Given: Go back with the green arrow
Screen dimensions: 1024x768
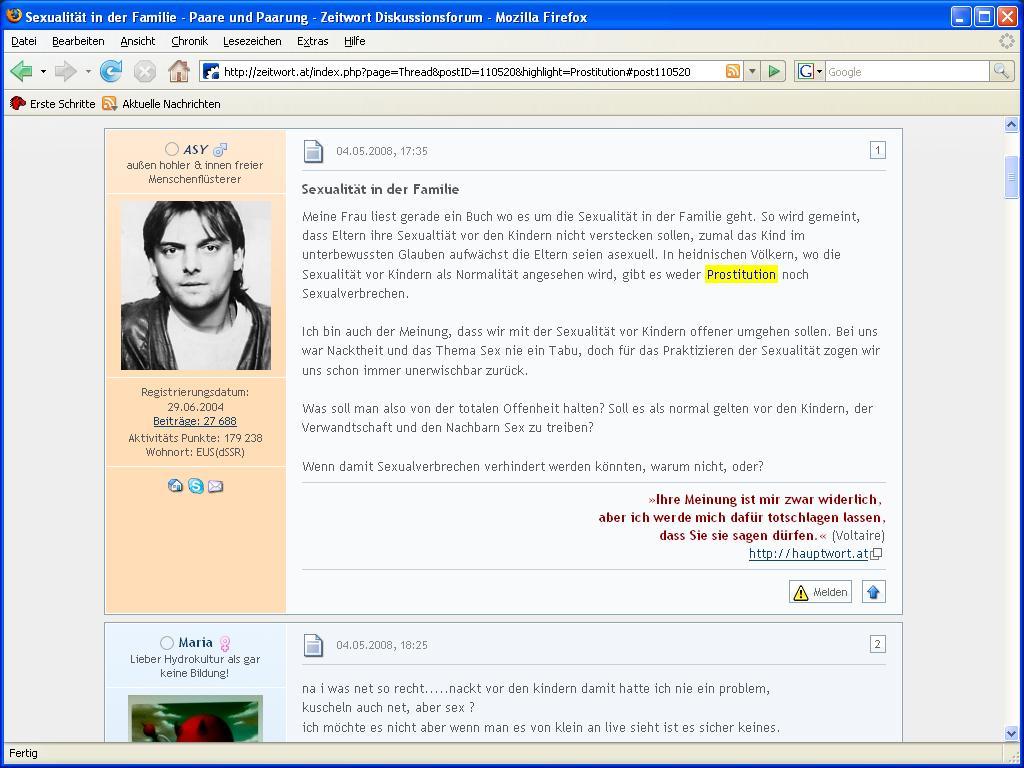Looking at the screenshot, I should (x=22, y=71).
